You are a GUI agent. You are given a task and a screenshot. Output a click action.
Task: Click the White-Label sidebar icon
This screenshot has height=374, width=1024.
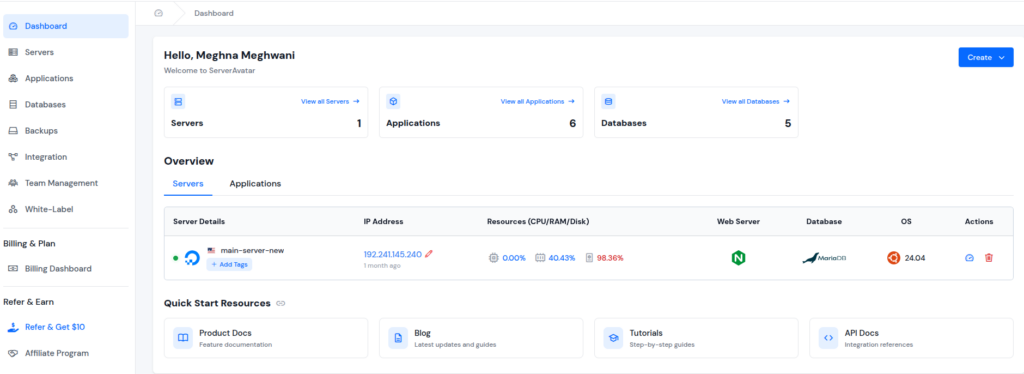point(13,210)
